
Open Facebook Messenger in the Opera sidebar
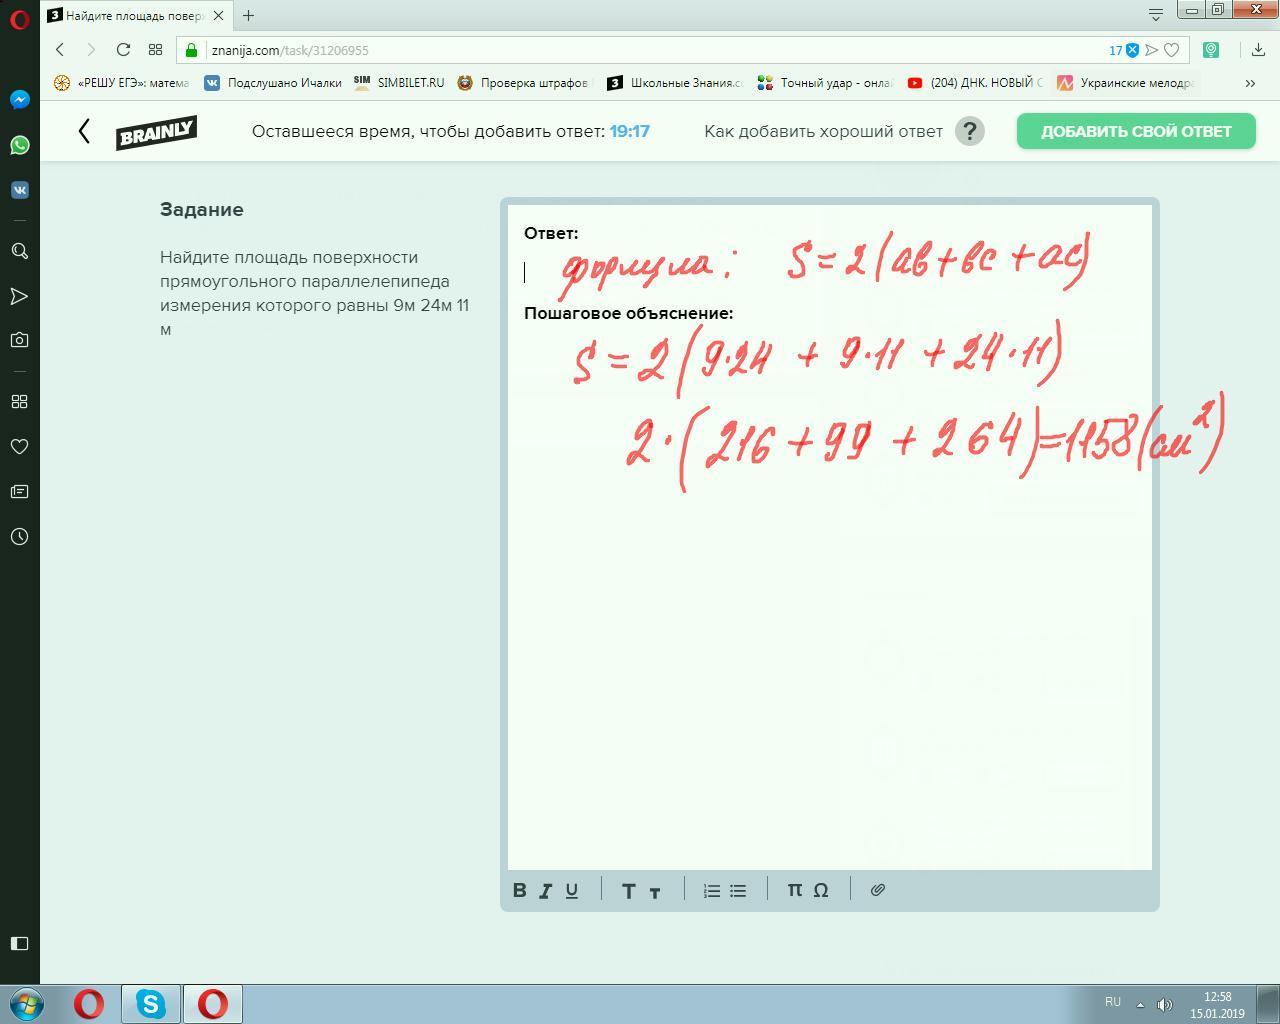pyautogui.click(x=19, y=100)
